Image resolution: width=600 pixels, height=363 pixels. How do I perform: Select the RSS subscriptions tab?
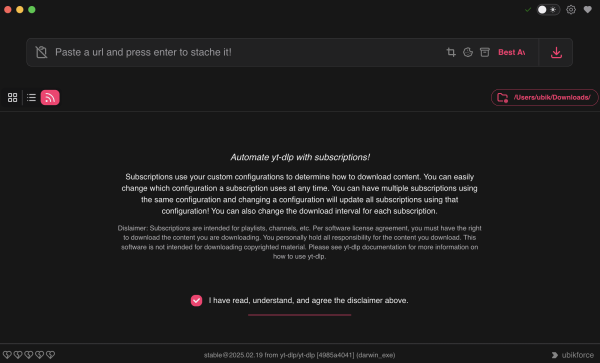tap(50, 98)
